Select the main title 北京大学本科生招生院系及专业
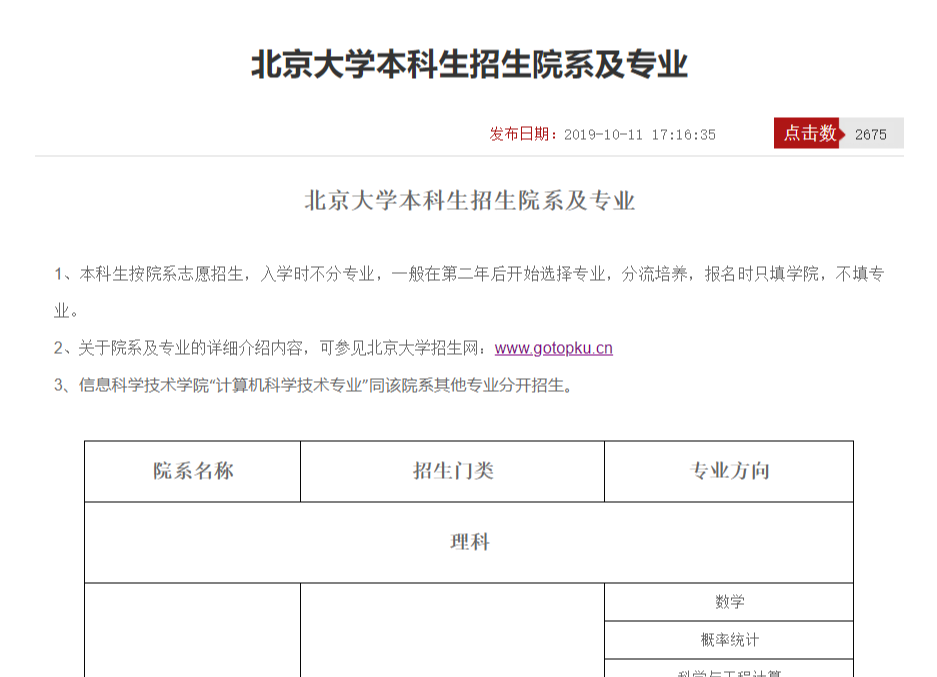 click(x=469, y=65)
